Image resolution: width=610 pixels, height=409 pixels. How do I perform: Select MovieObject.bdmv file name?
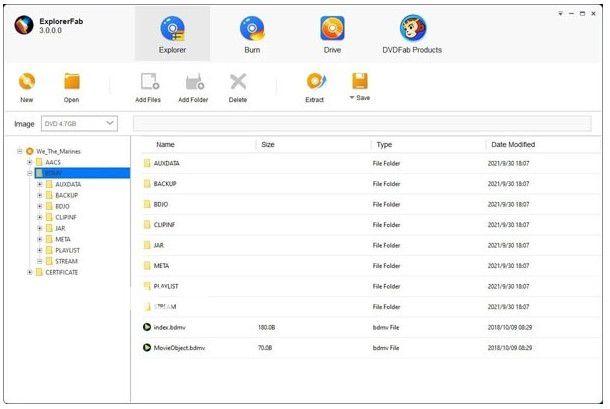179,348
